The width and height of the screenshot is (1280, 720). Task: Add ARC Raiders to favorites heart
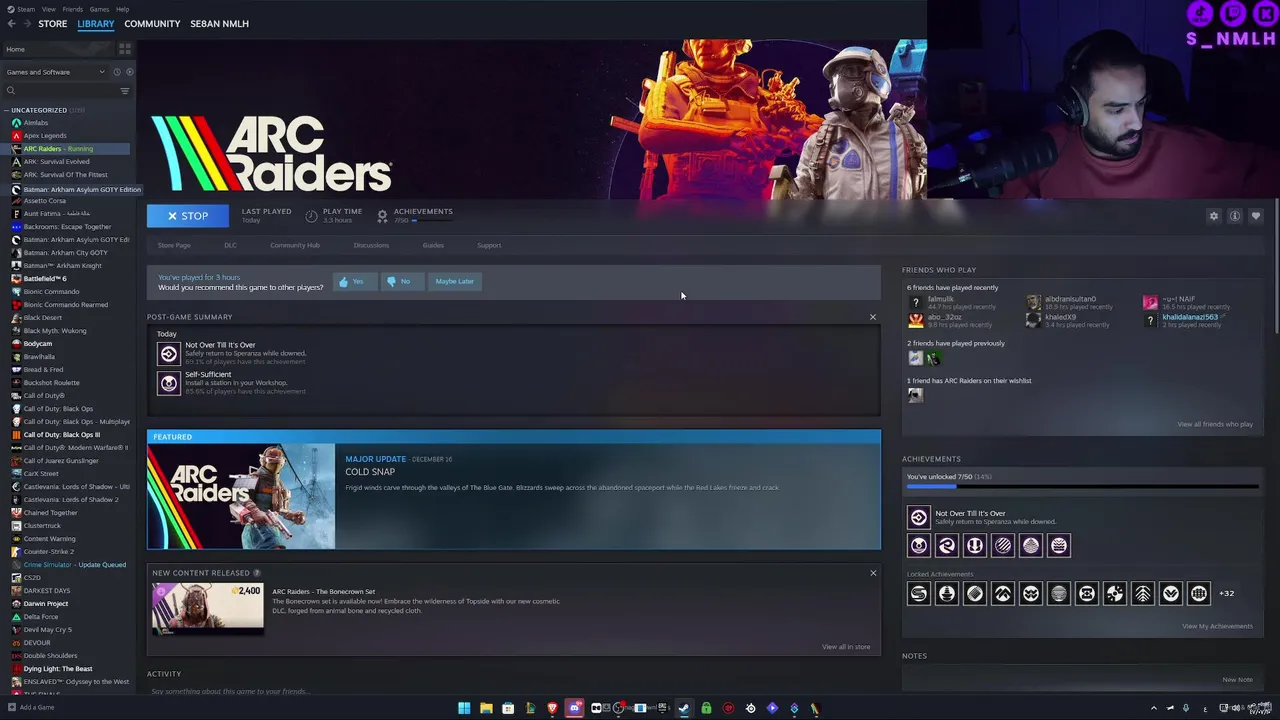coord(1256,216)
